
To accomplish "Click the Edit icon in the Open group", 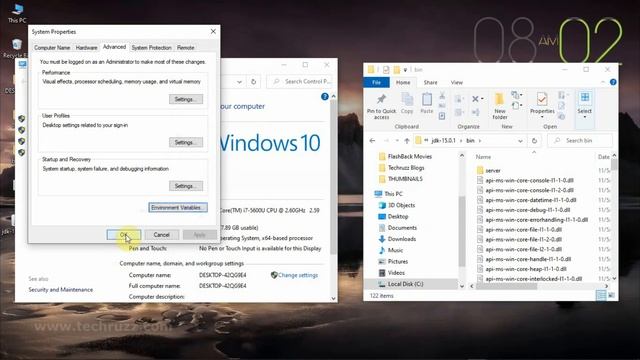I will click(x=562, y=106).
